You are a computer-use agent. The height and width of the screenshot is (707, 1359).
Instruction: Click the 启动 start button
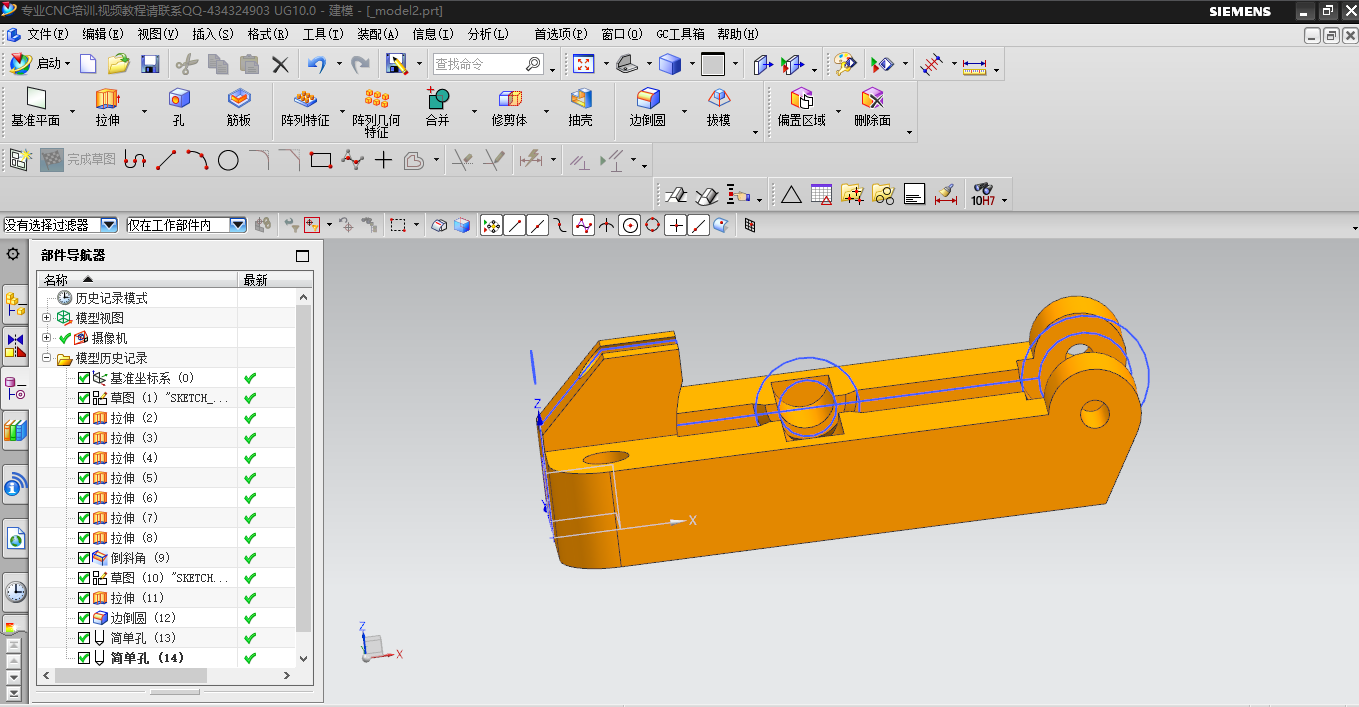[40, 65]
